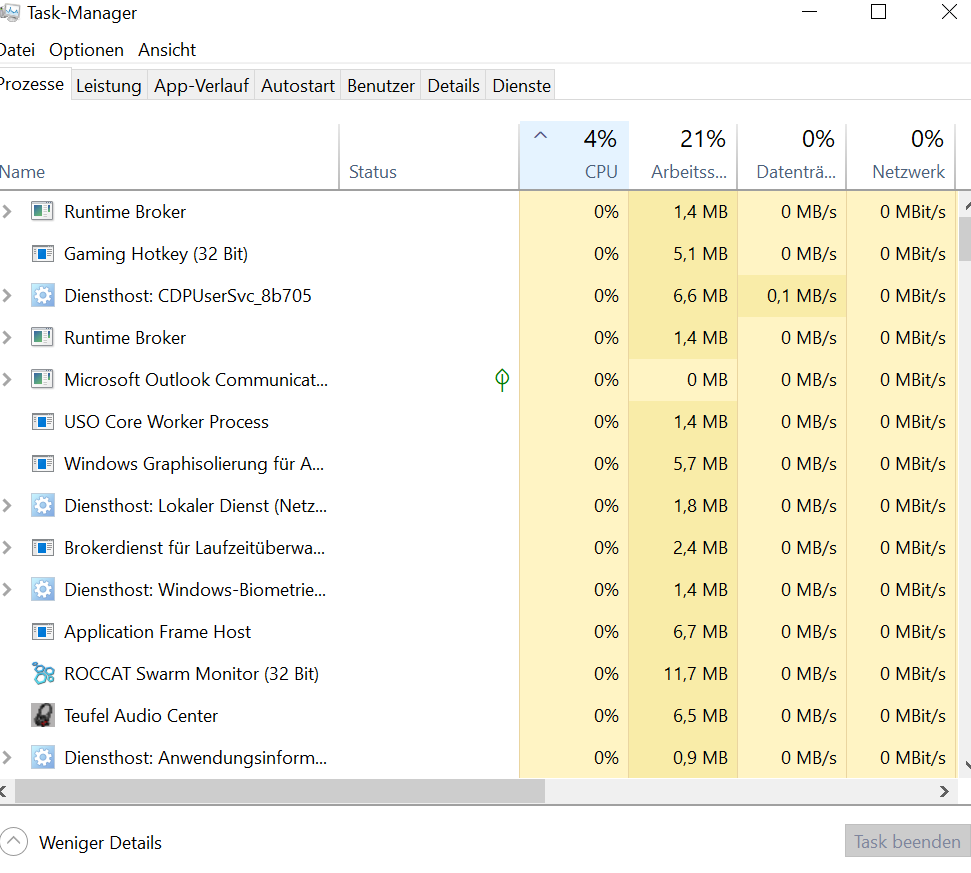Sort by Netzwerk column header

tap(901, 155)
